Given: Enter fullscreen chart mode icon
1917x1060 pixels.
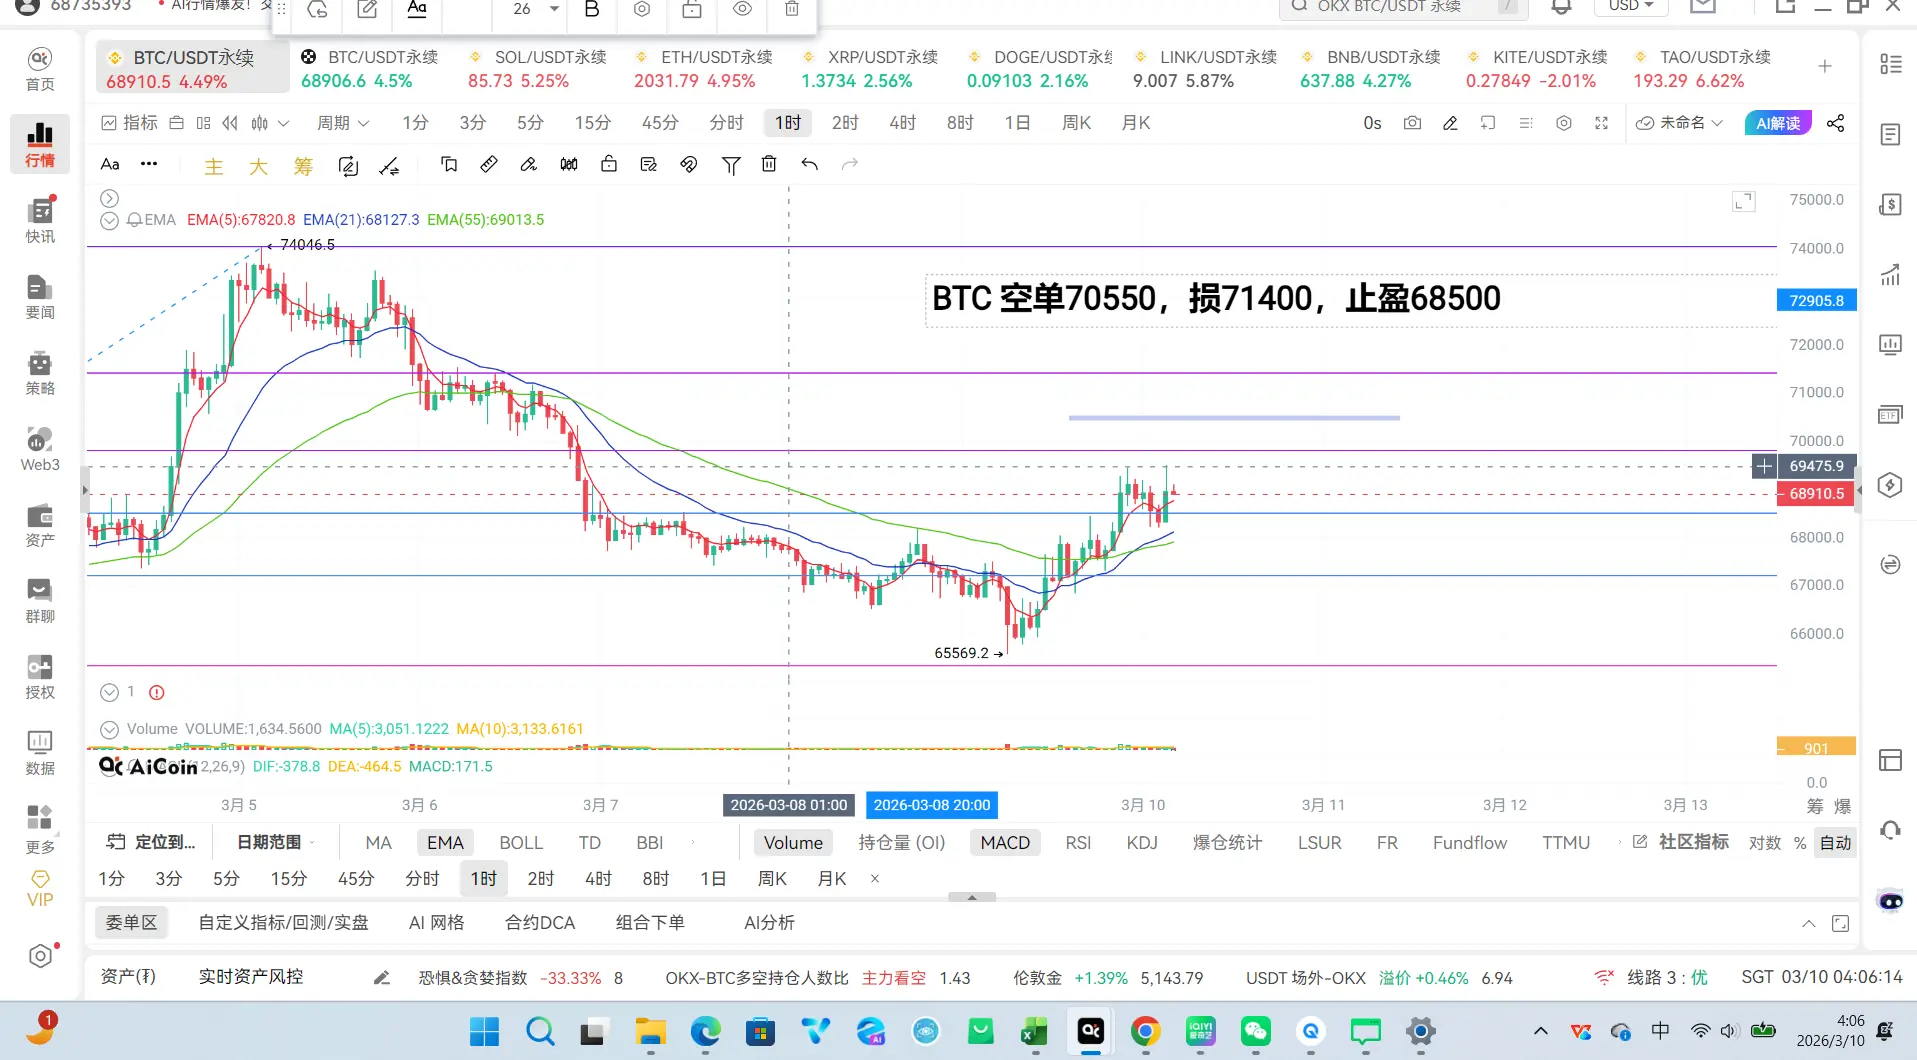Looking at the screenshot, I should 1601,123.
